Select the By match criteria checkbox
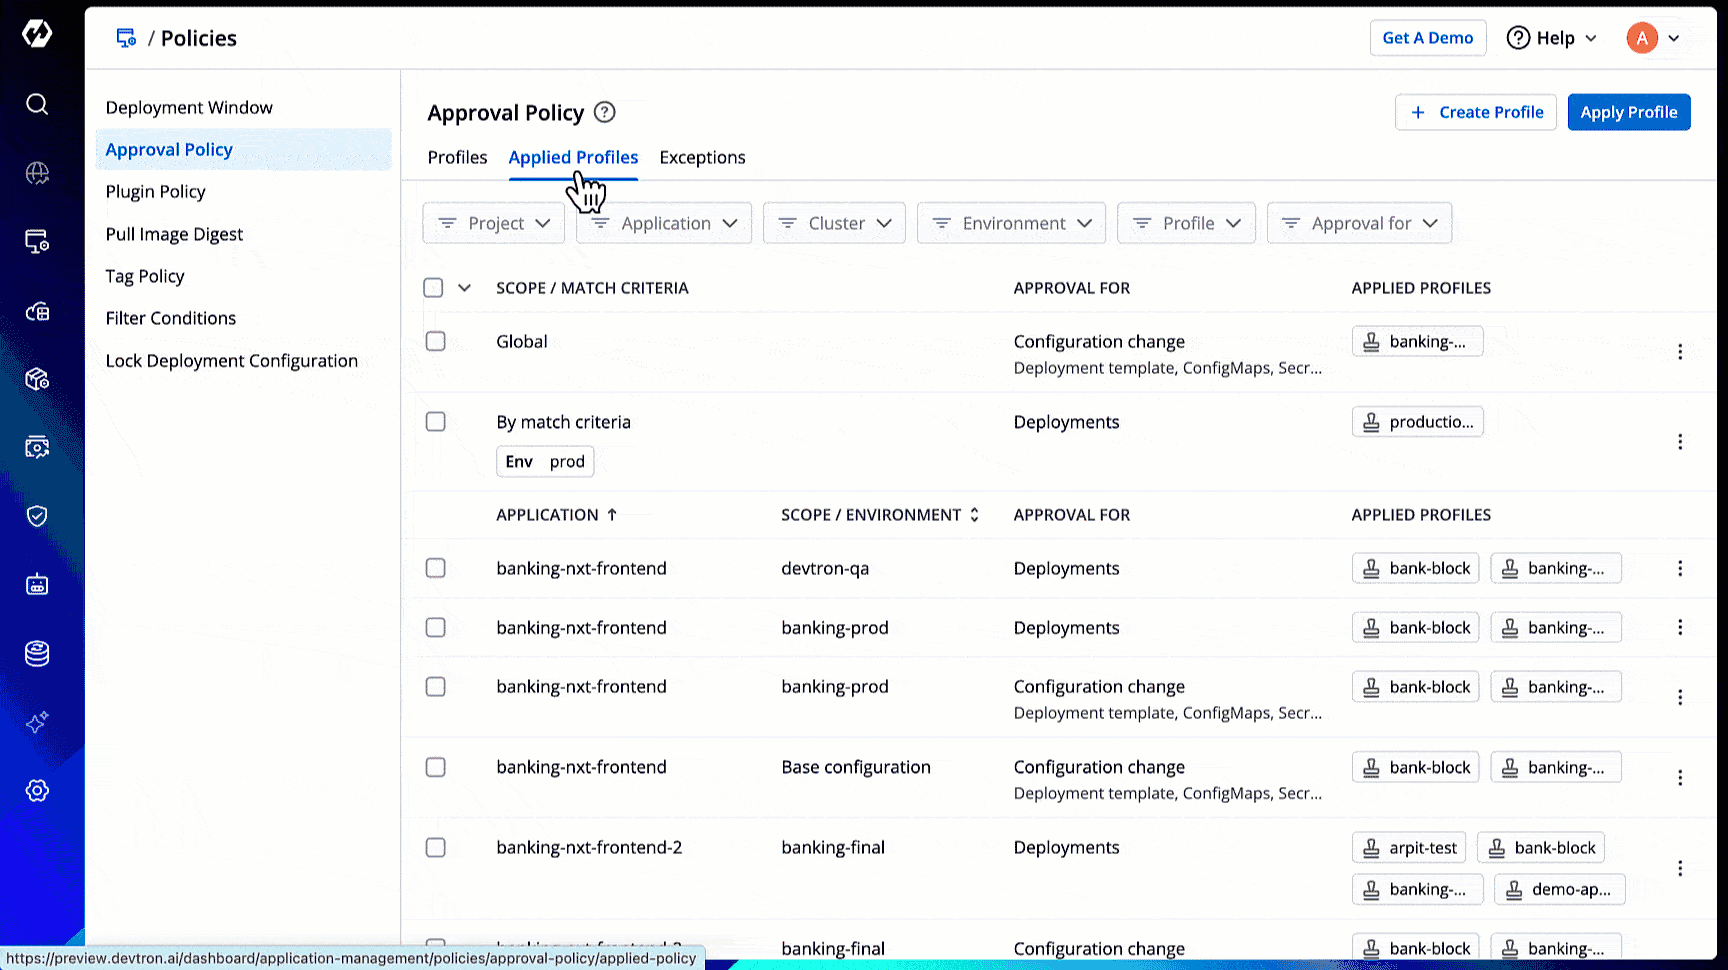This screenshot has height=970, width=1728. point(435,422)
